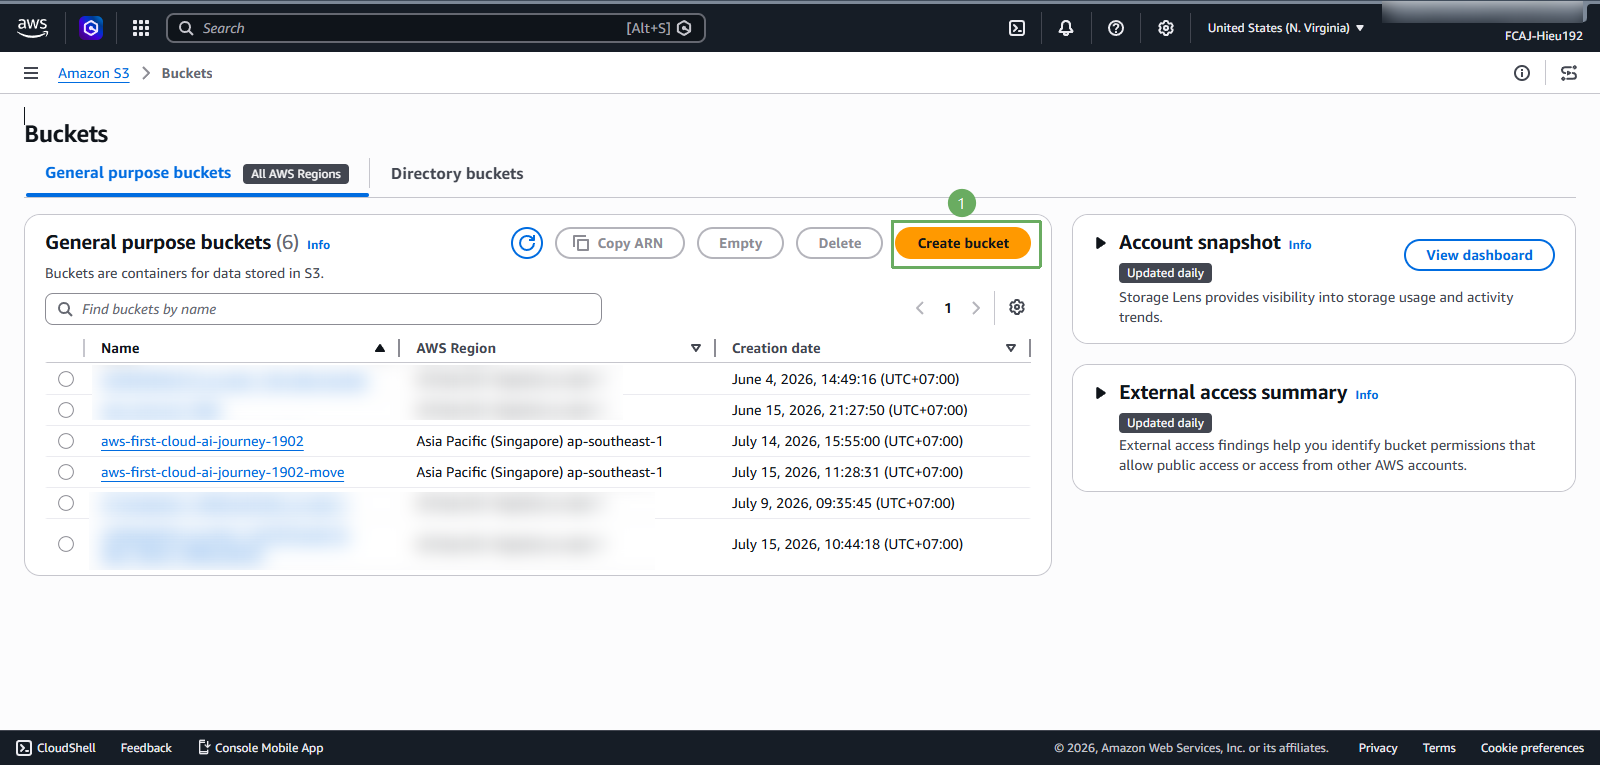This screenshot has width=1600, height=765.
Task: Refresh the general purpose buckets list
Action: tap(527, 243)
